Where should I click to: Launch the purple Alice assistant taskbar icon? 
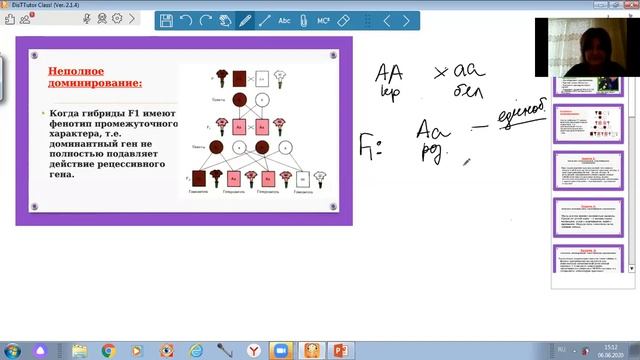40,351
